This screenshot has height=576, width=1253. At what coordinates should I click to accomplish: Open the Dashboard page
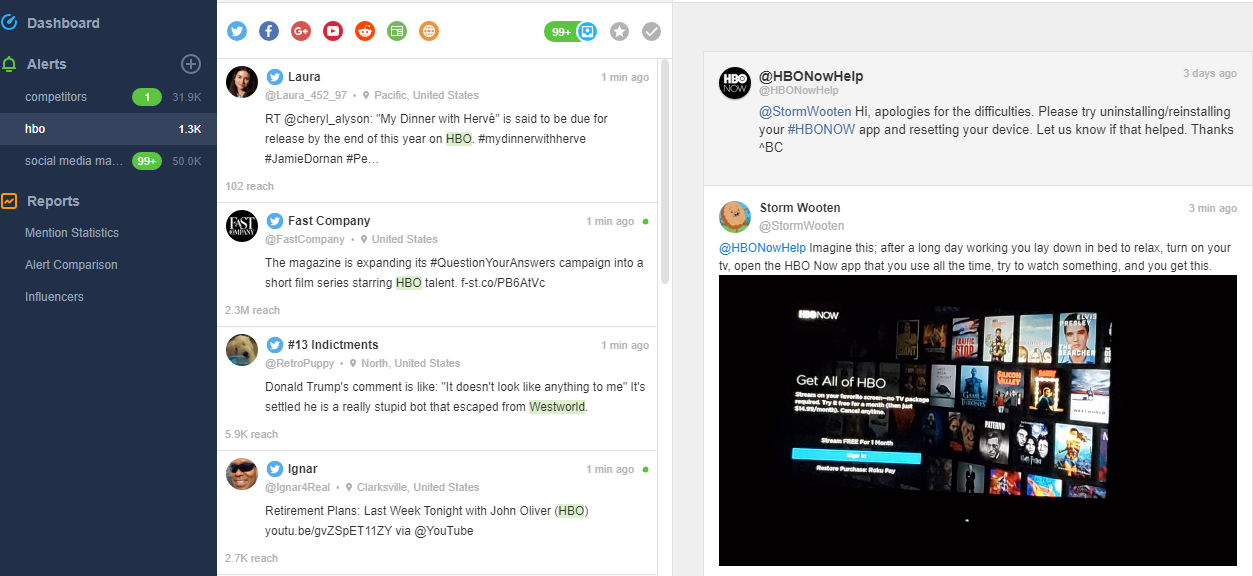(63, 23)
